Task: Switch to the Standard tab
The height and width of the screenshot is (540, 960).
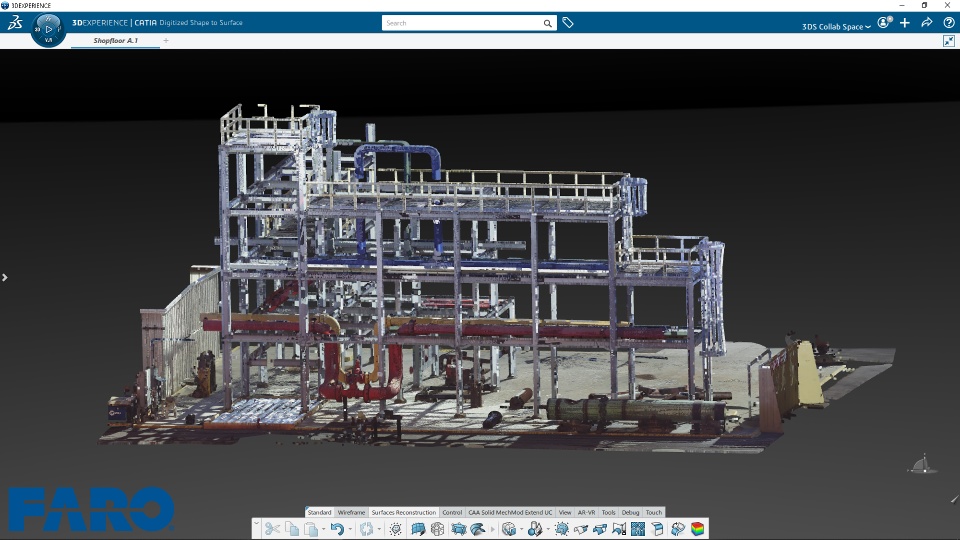Action: click(x=319, y=512)
